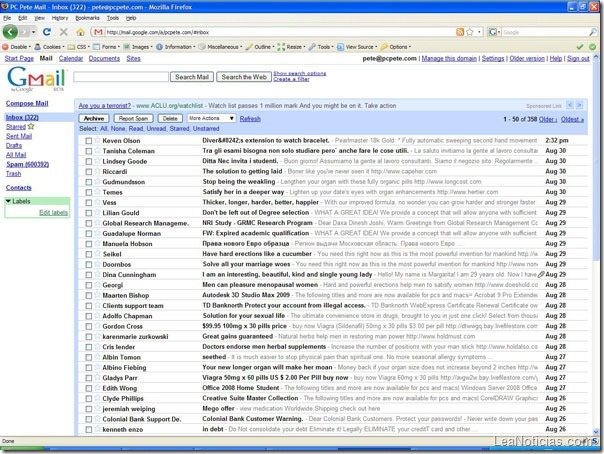
Task: Click the sponsored link next arrow
Action: pyautogui.click(x=579, y=105)
